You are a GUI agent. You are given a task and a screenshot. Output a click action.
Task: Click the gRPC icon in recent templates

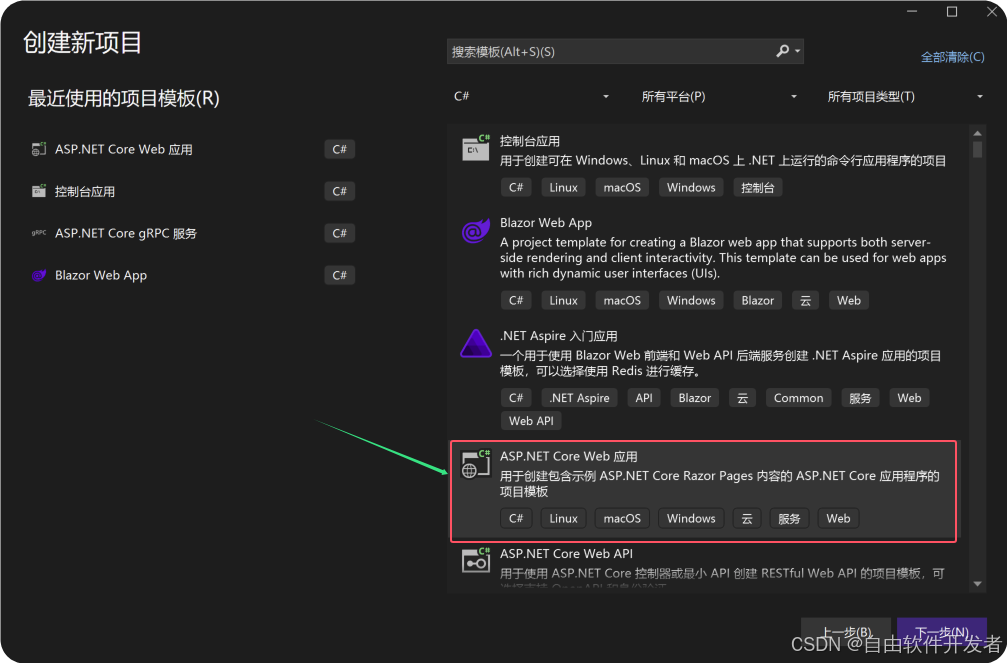pyautogui.click(x=39, y=233)
